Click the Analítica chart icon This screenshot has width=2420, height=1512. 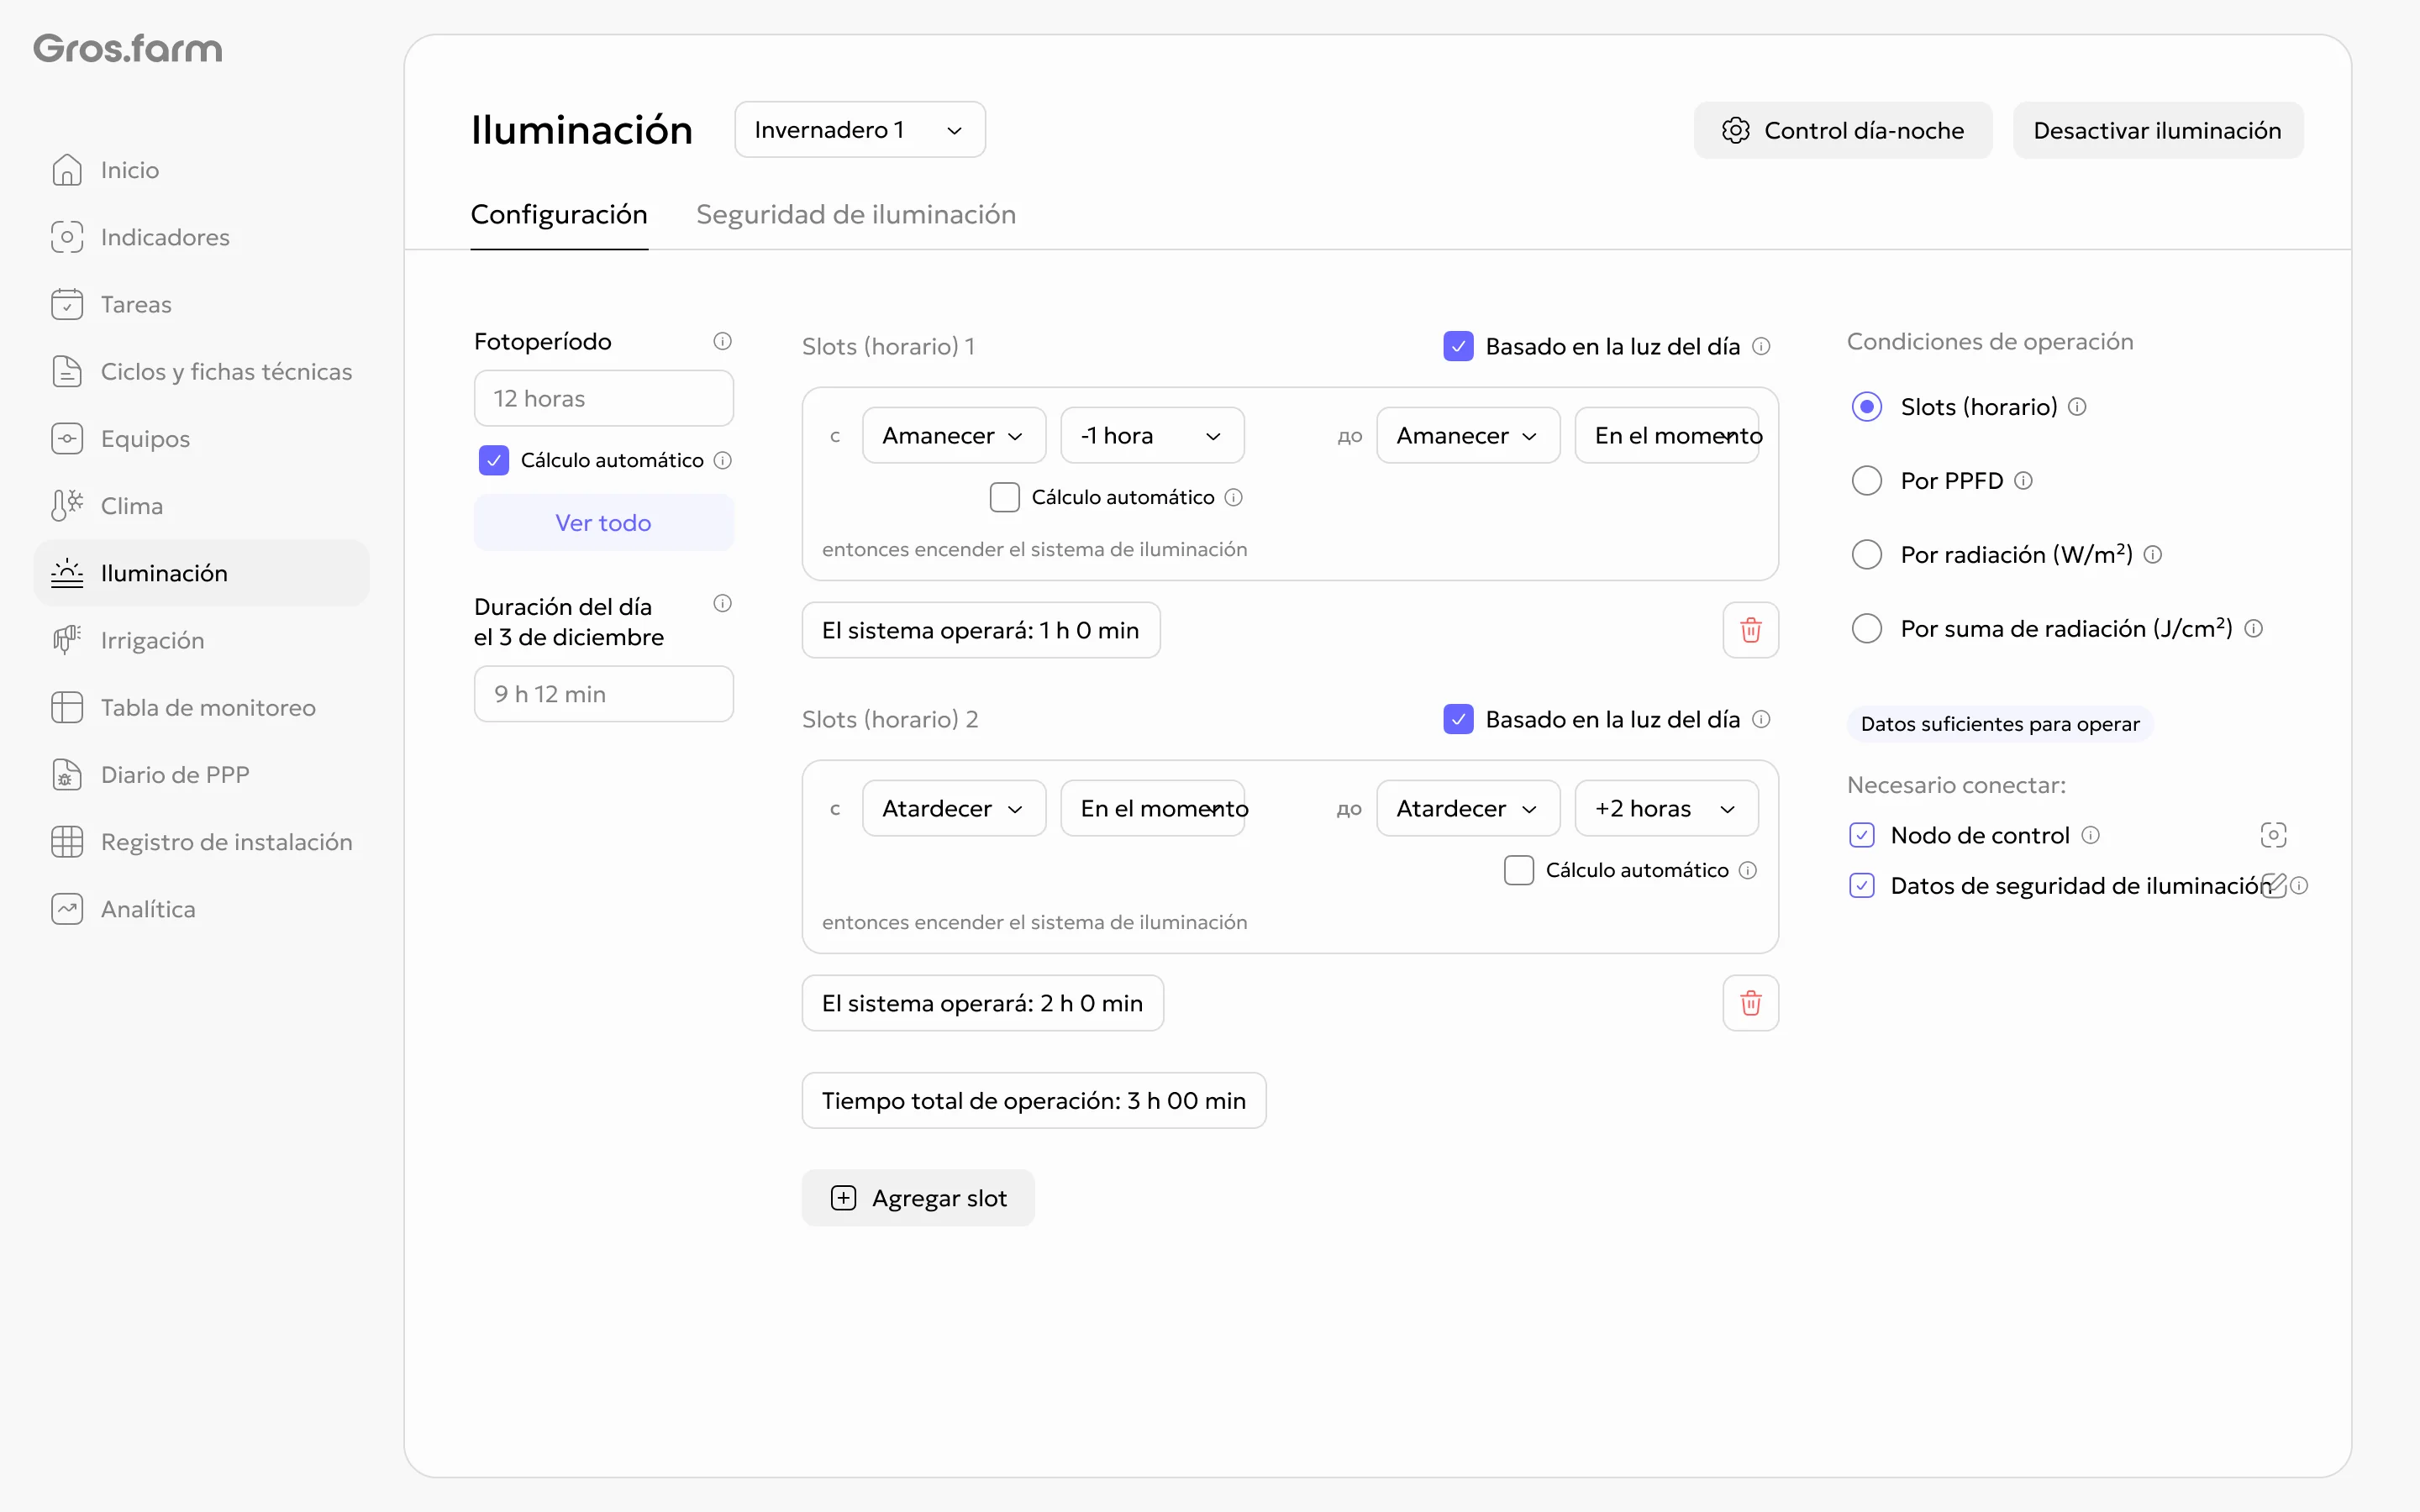tap(67, 908)
